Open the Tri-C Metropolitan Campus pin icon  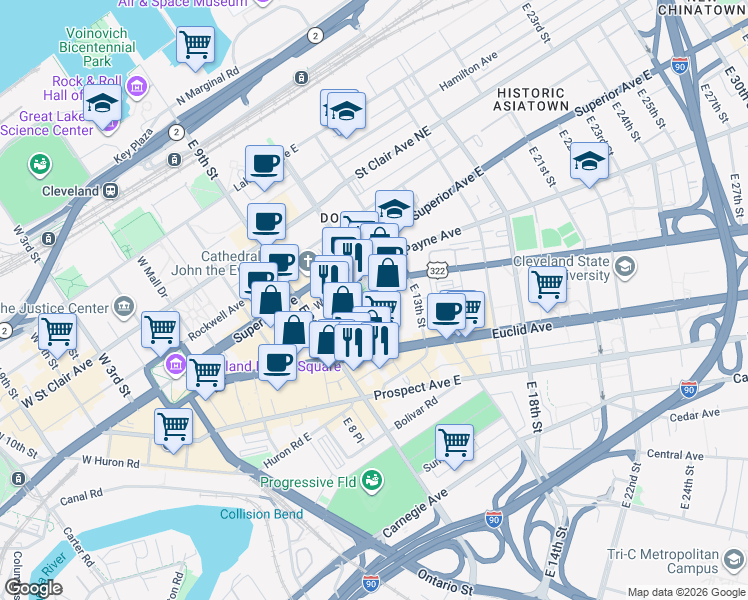pyautogui.click(x=735, y=560)
